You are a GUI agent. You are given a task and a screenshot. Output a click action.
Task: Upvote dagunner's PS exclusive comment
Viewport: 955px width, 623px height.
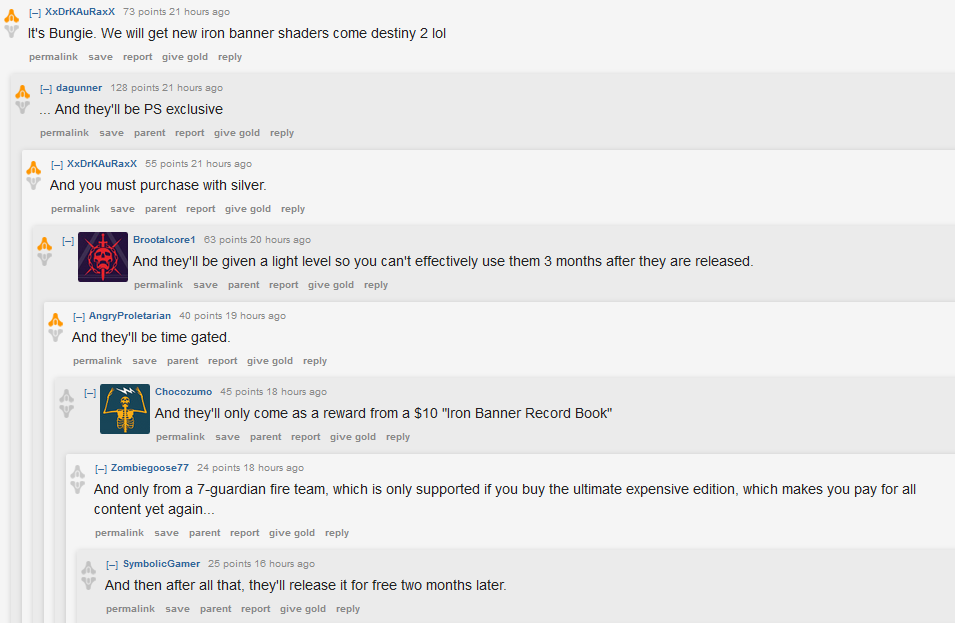click(23, 91)
